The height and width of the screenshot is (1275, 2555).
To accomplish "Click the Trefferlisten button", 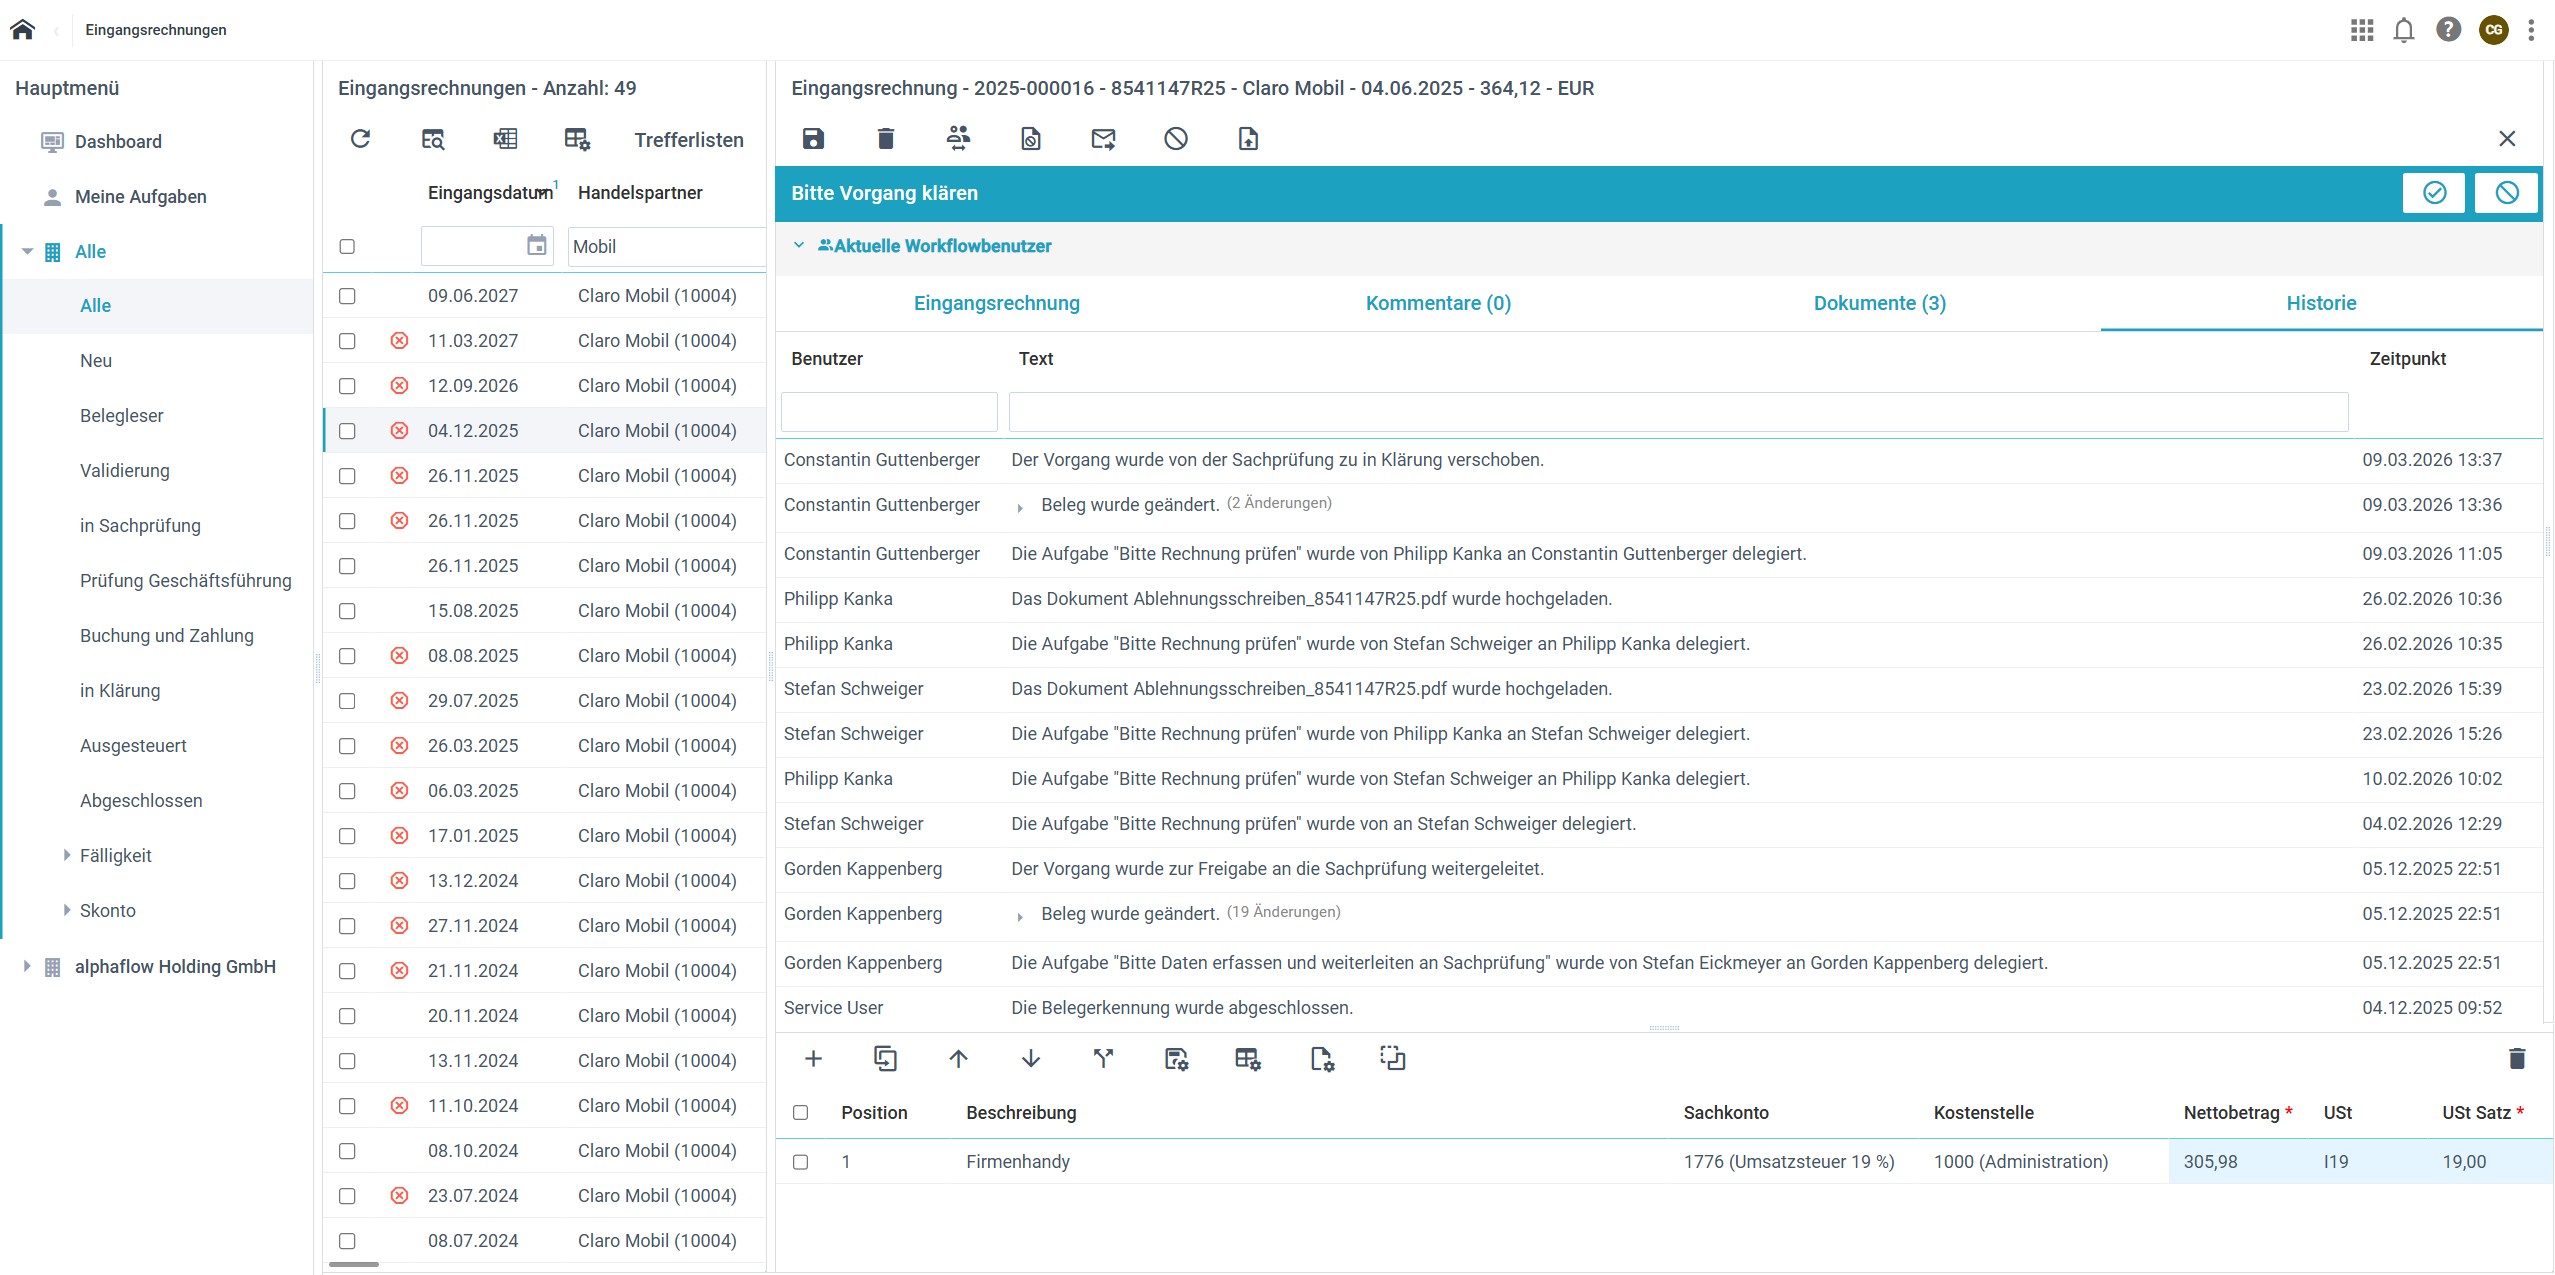I will point(688,140).
